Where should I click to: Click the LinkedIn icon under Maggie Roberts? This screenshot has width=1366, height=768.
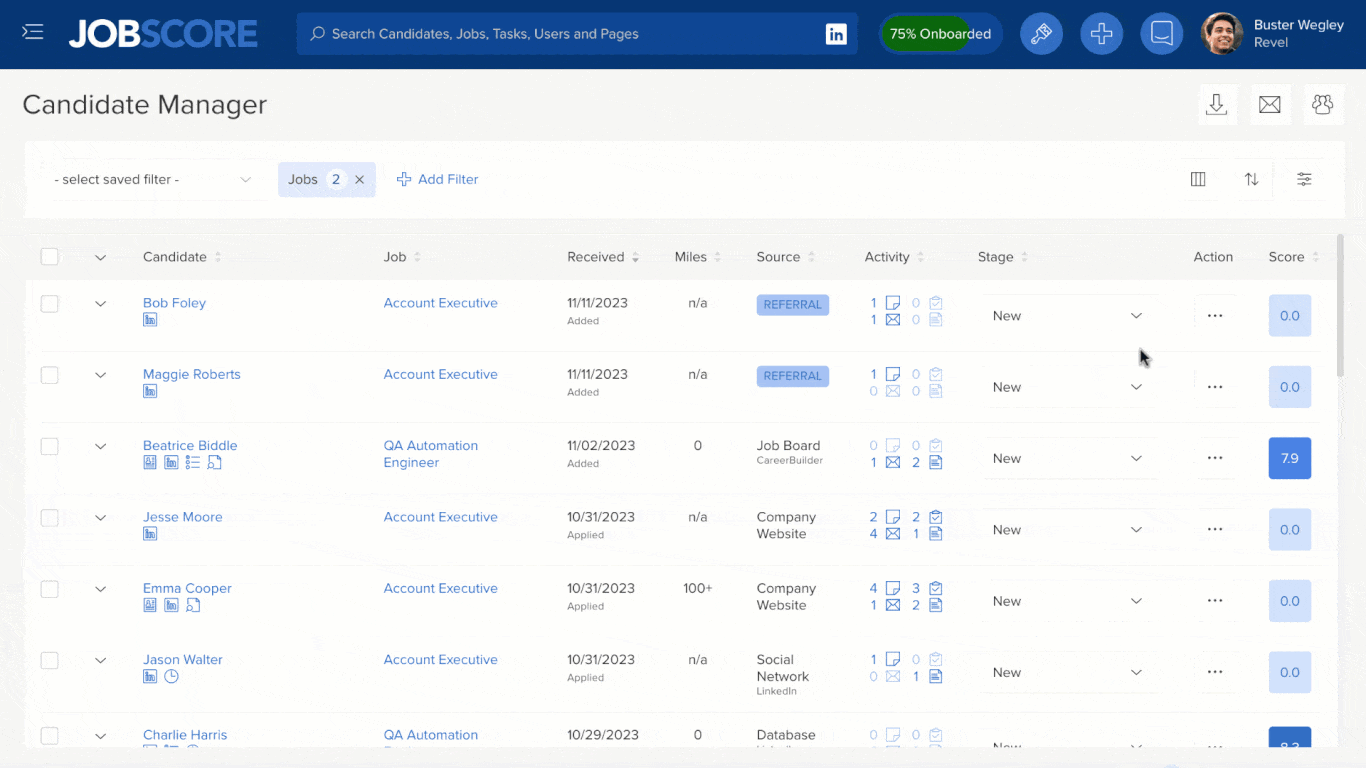pos(150,391)
